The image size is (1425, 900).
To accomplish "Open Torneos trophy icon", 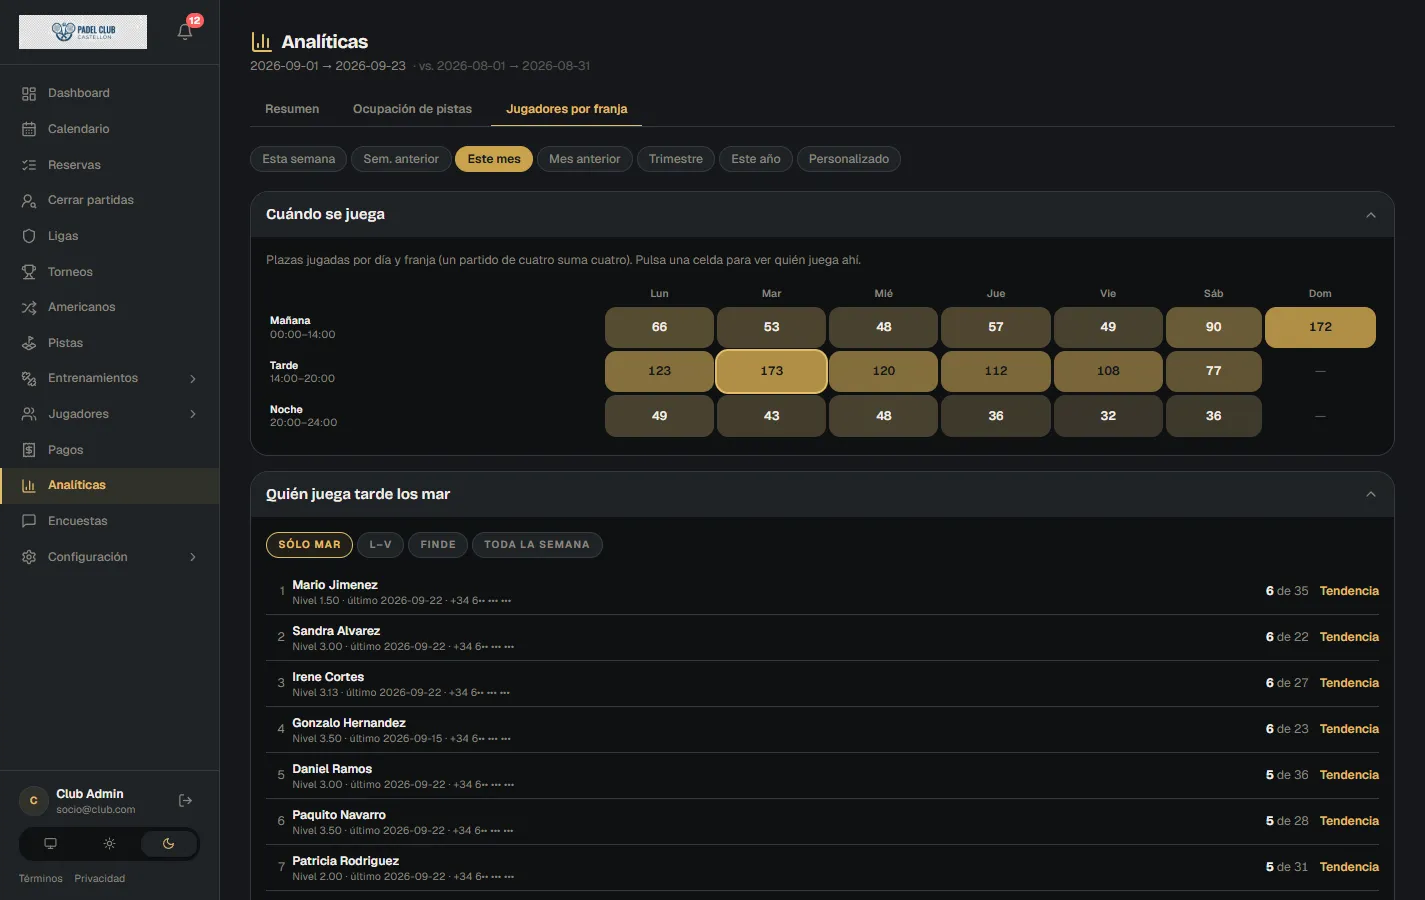I will 29,272.
